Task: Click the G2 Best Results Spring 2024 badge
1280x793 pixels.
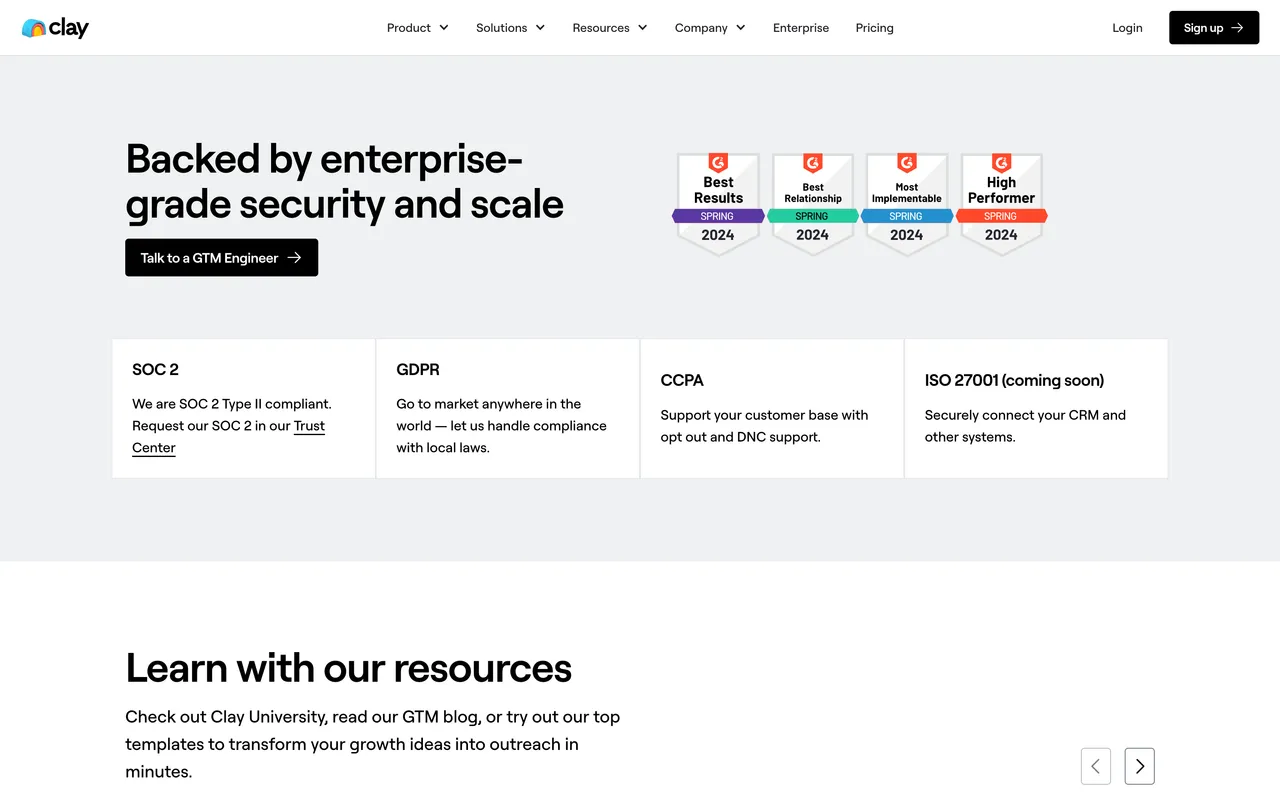Action: pos(717,200)
